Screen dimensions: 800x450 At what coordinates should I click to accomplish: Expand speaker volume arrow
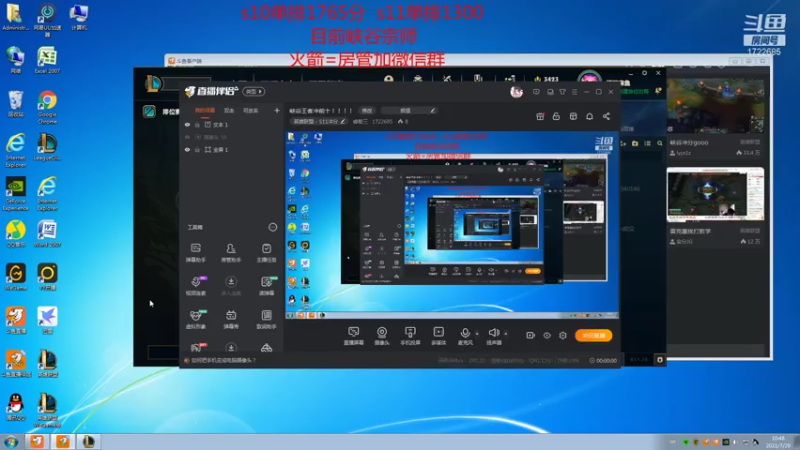click(506, 334)
